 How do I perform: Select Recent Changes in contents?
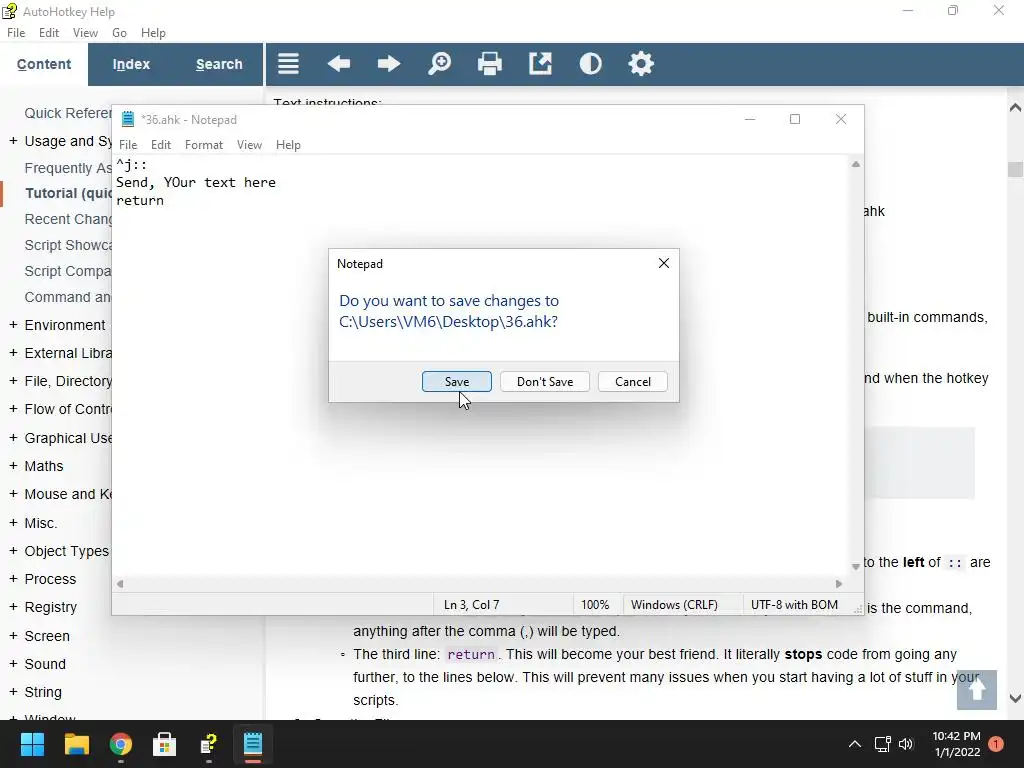pyautogui.click(x=68, y=219)
